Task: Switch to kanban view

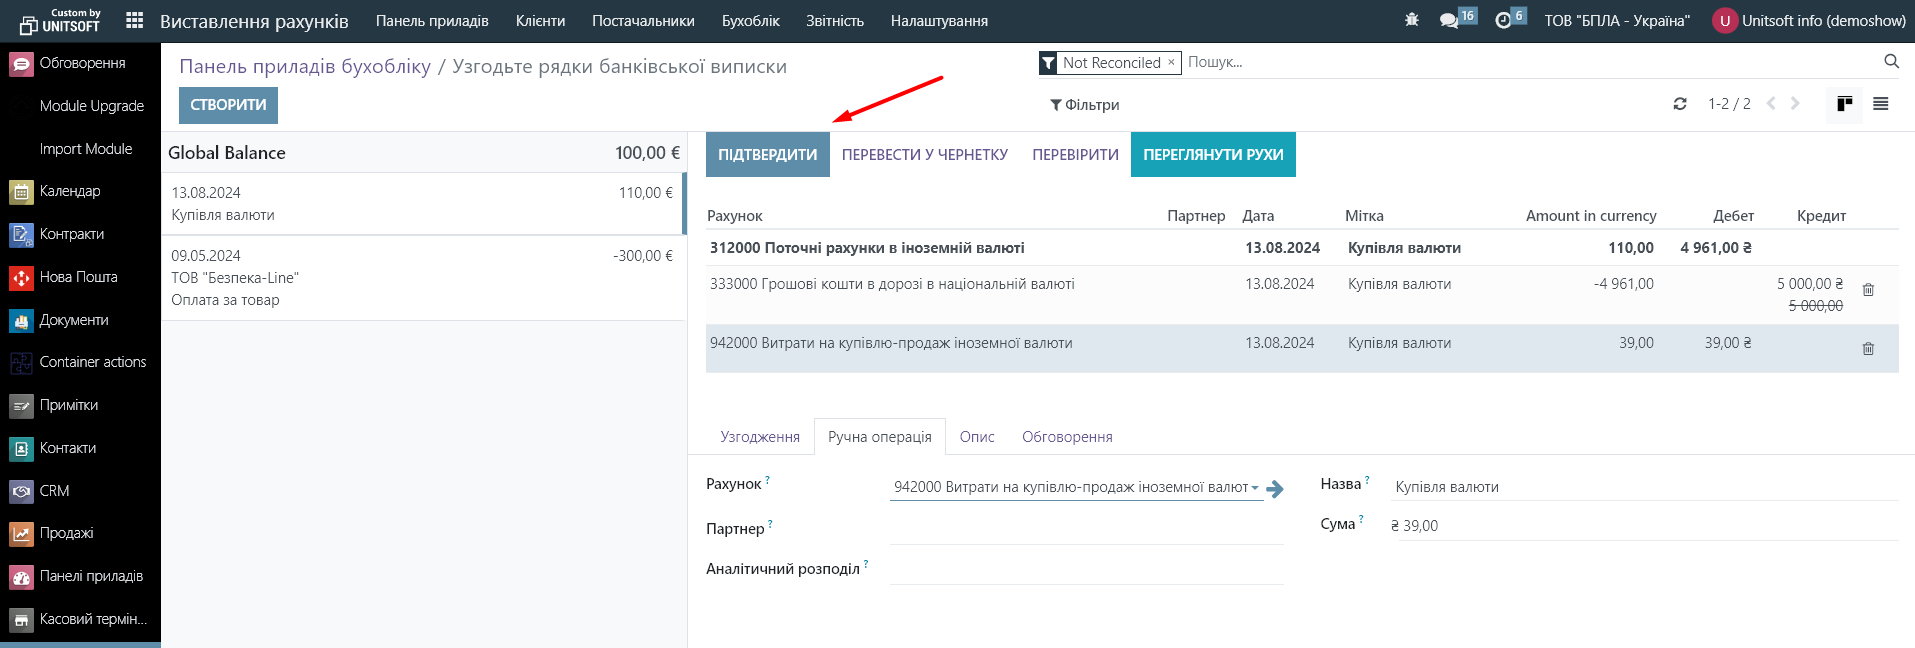Action: tap(1845, 104)
